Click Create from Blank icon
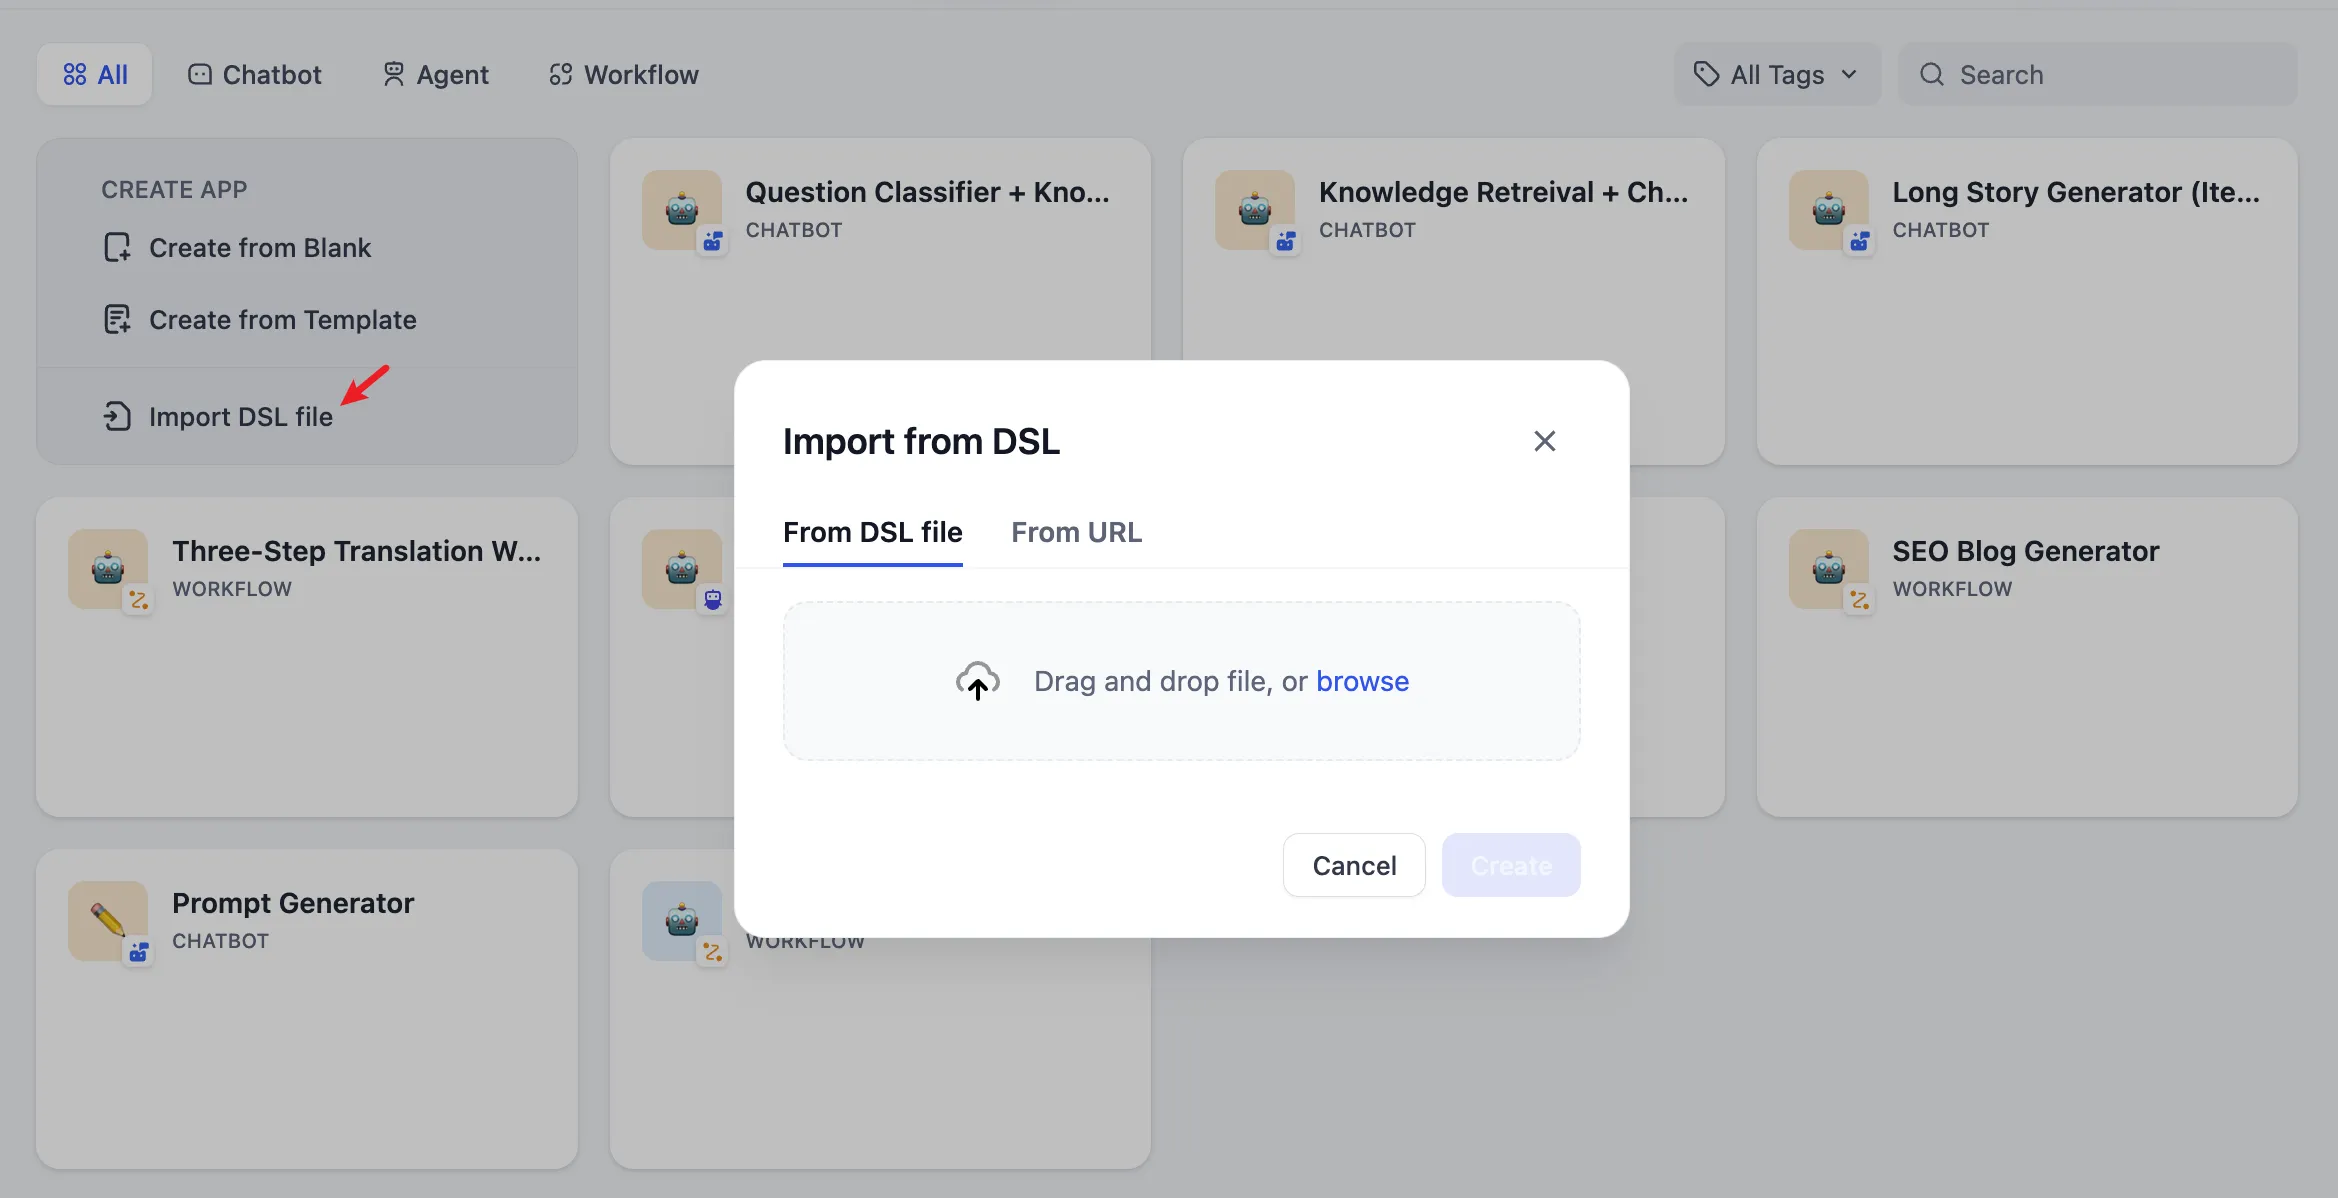 click(117, 248)
